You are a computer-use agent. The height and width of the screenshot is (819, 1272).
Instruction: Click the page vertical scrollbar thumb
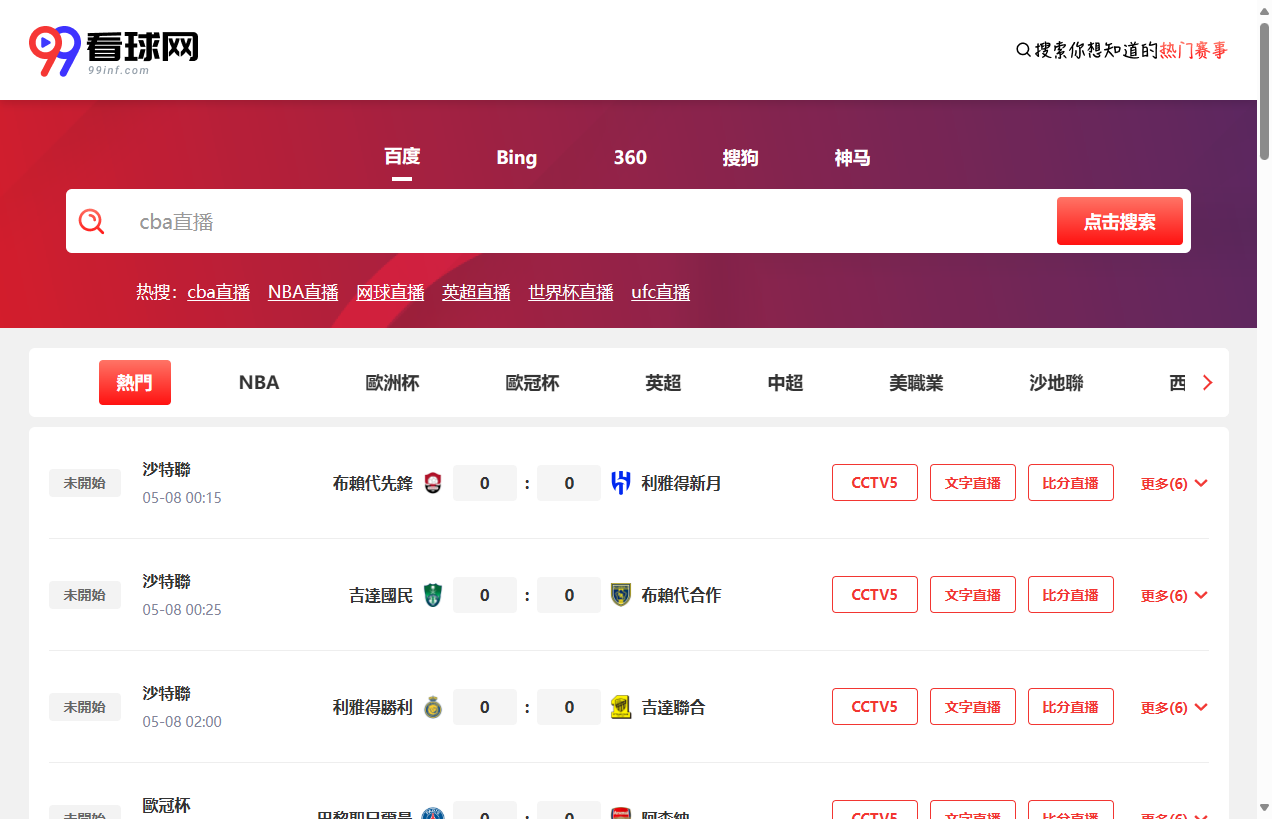(1264, 90)
